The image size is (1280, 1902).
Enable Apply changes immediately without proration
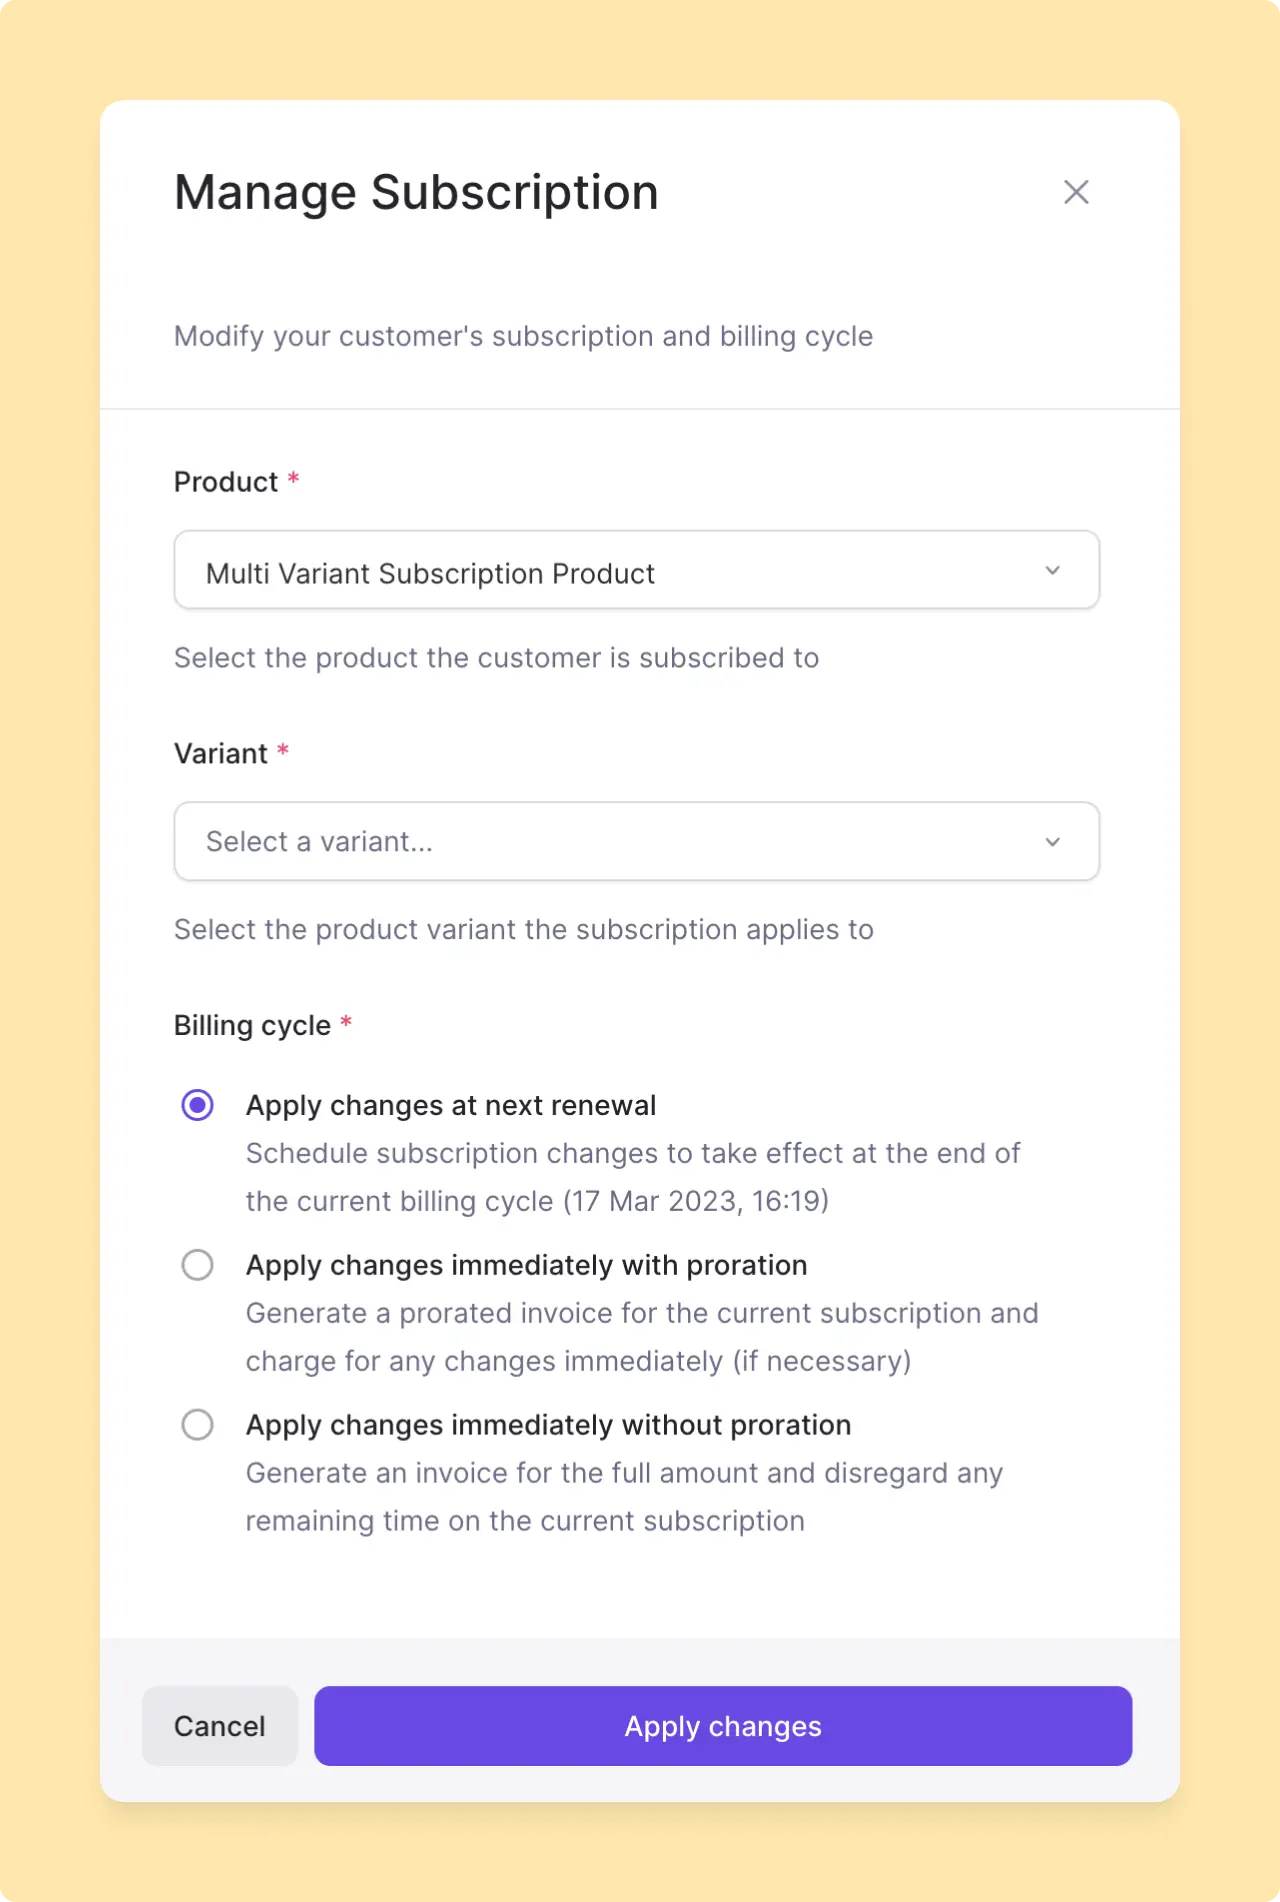(x=197, y=1425)
